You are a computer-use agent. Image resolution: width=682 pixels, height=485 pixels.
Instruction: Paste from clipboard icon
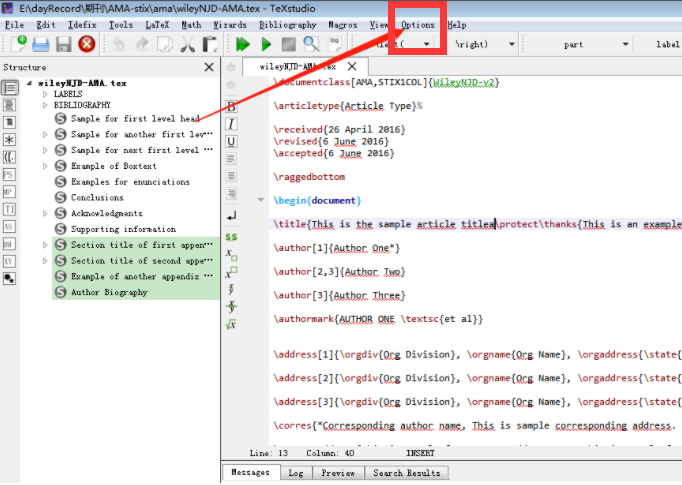[210, 44]
